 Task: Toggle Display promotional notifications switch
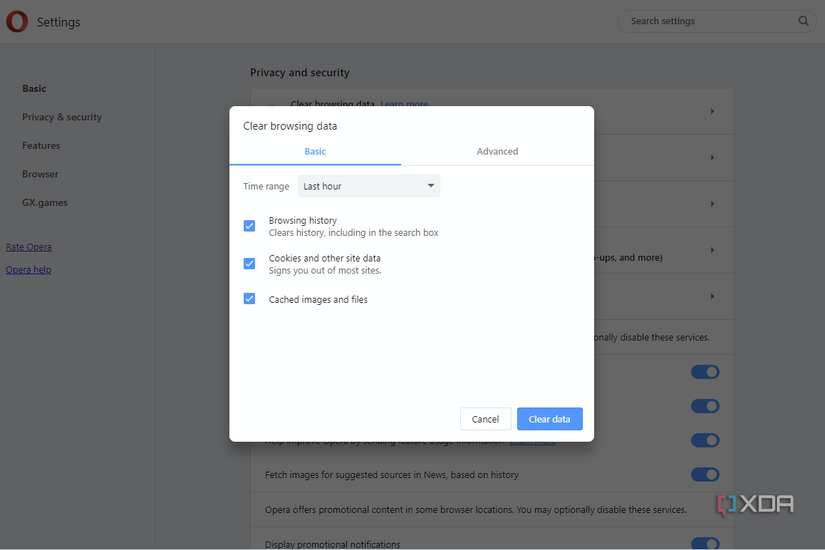705,544
